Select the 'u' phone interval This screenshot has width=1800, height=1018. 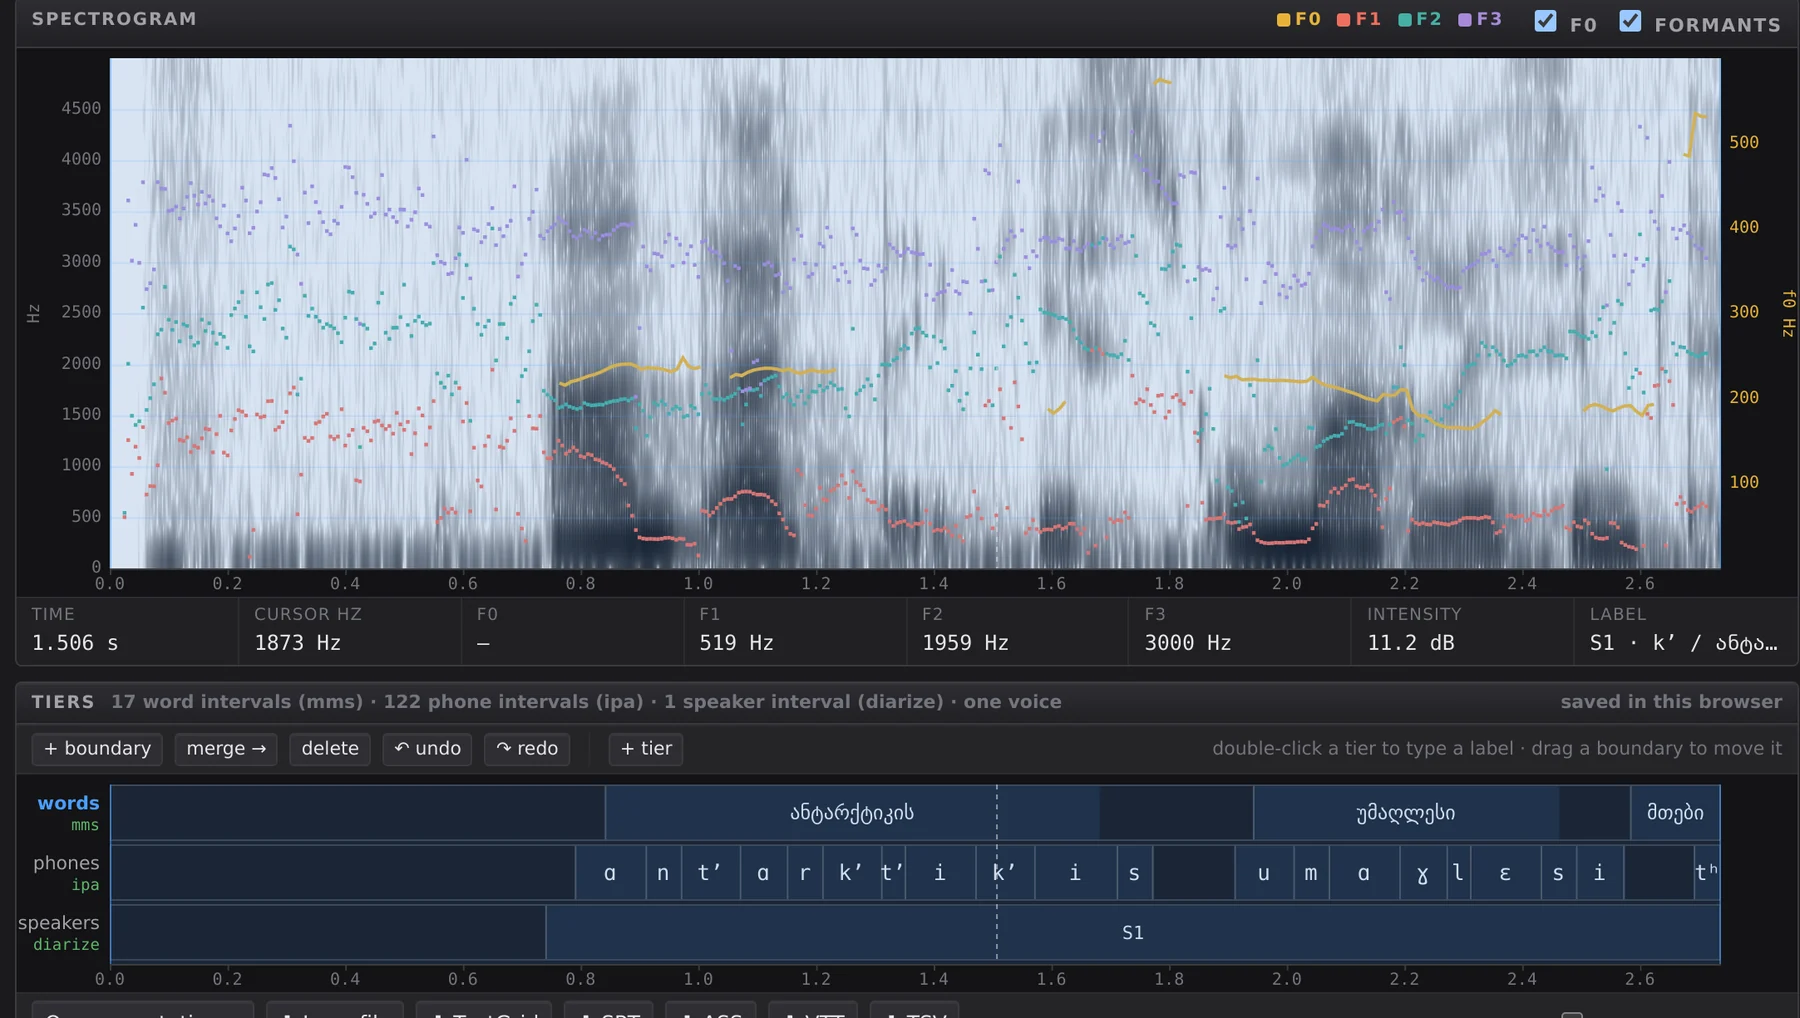[x=1264, y=873]
